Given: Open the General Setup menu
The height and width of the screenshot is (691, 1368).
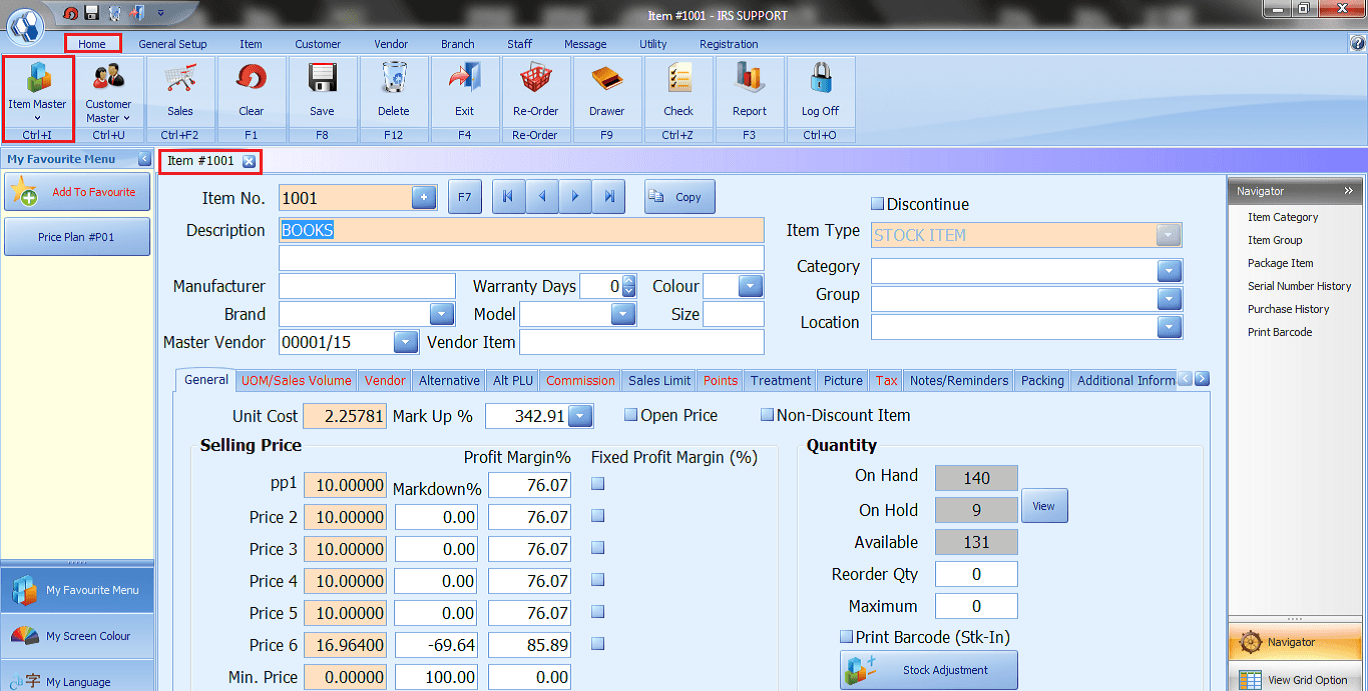Looking at the screenshot, I should (x=173, y=44).
